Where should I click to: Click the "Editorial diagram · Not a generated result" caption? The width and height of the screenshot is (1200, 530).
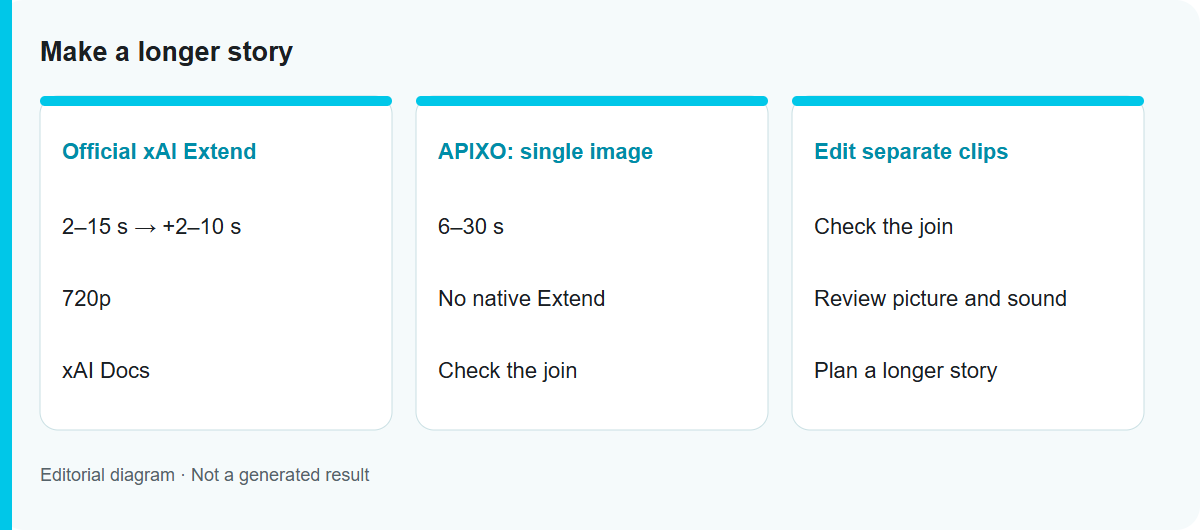point(205,475)
